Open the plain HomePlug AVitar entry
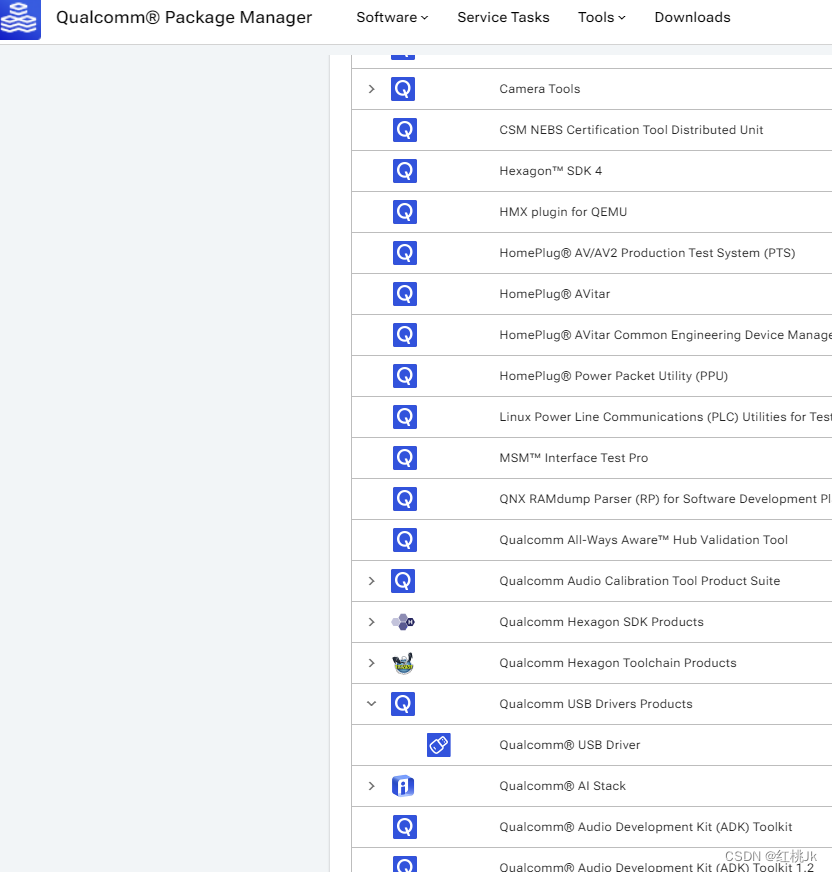 pyautogui.click(x=554, y=294)
